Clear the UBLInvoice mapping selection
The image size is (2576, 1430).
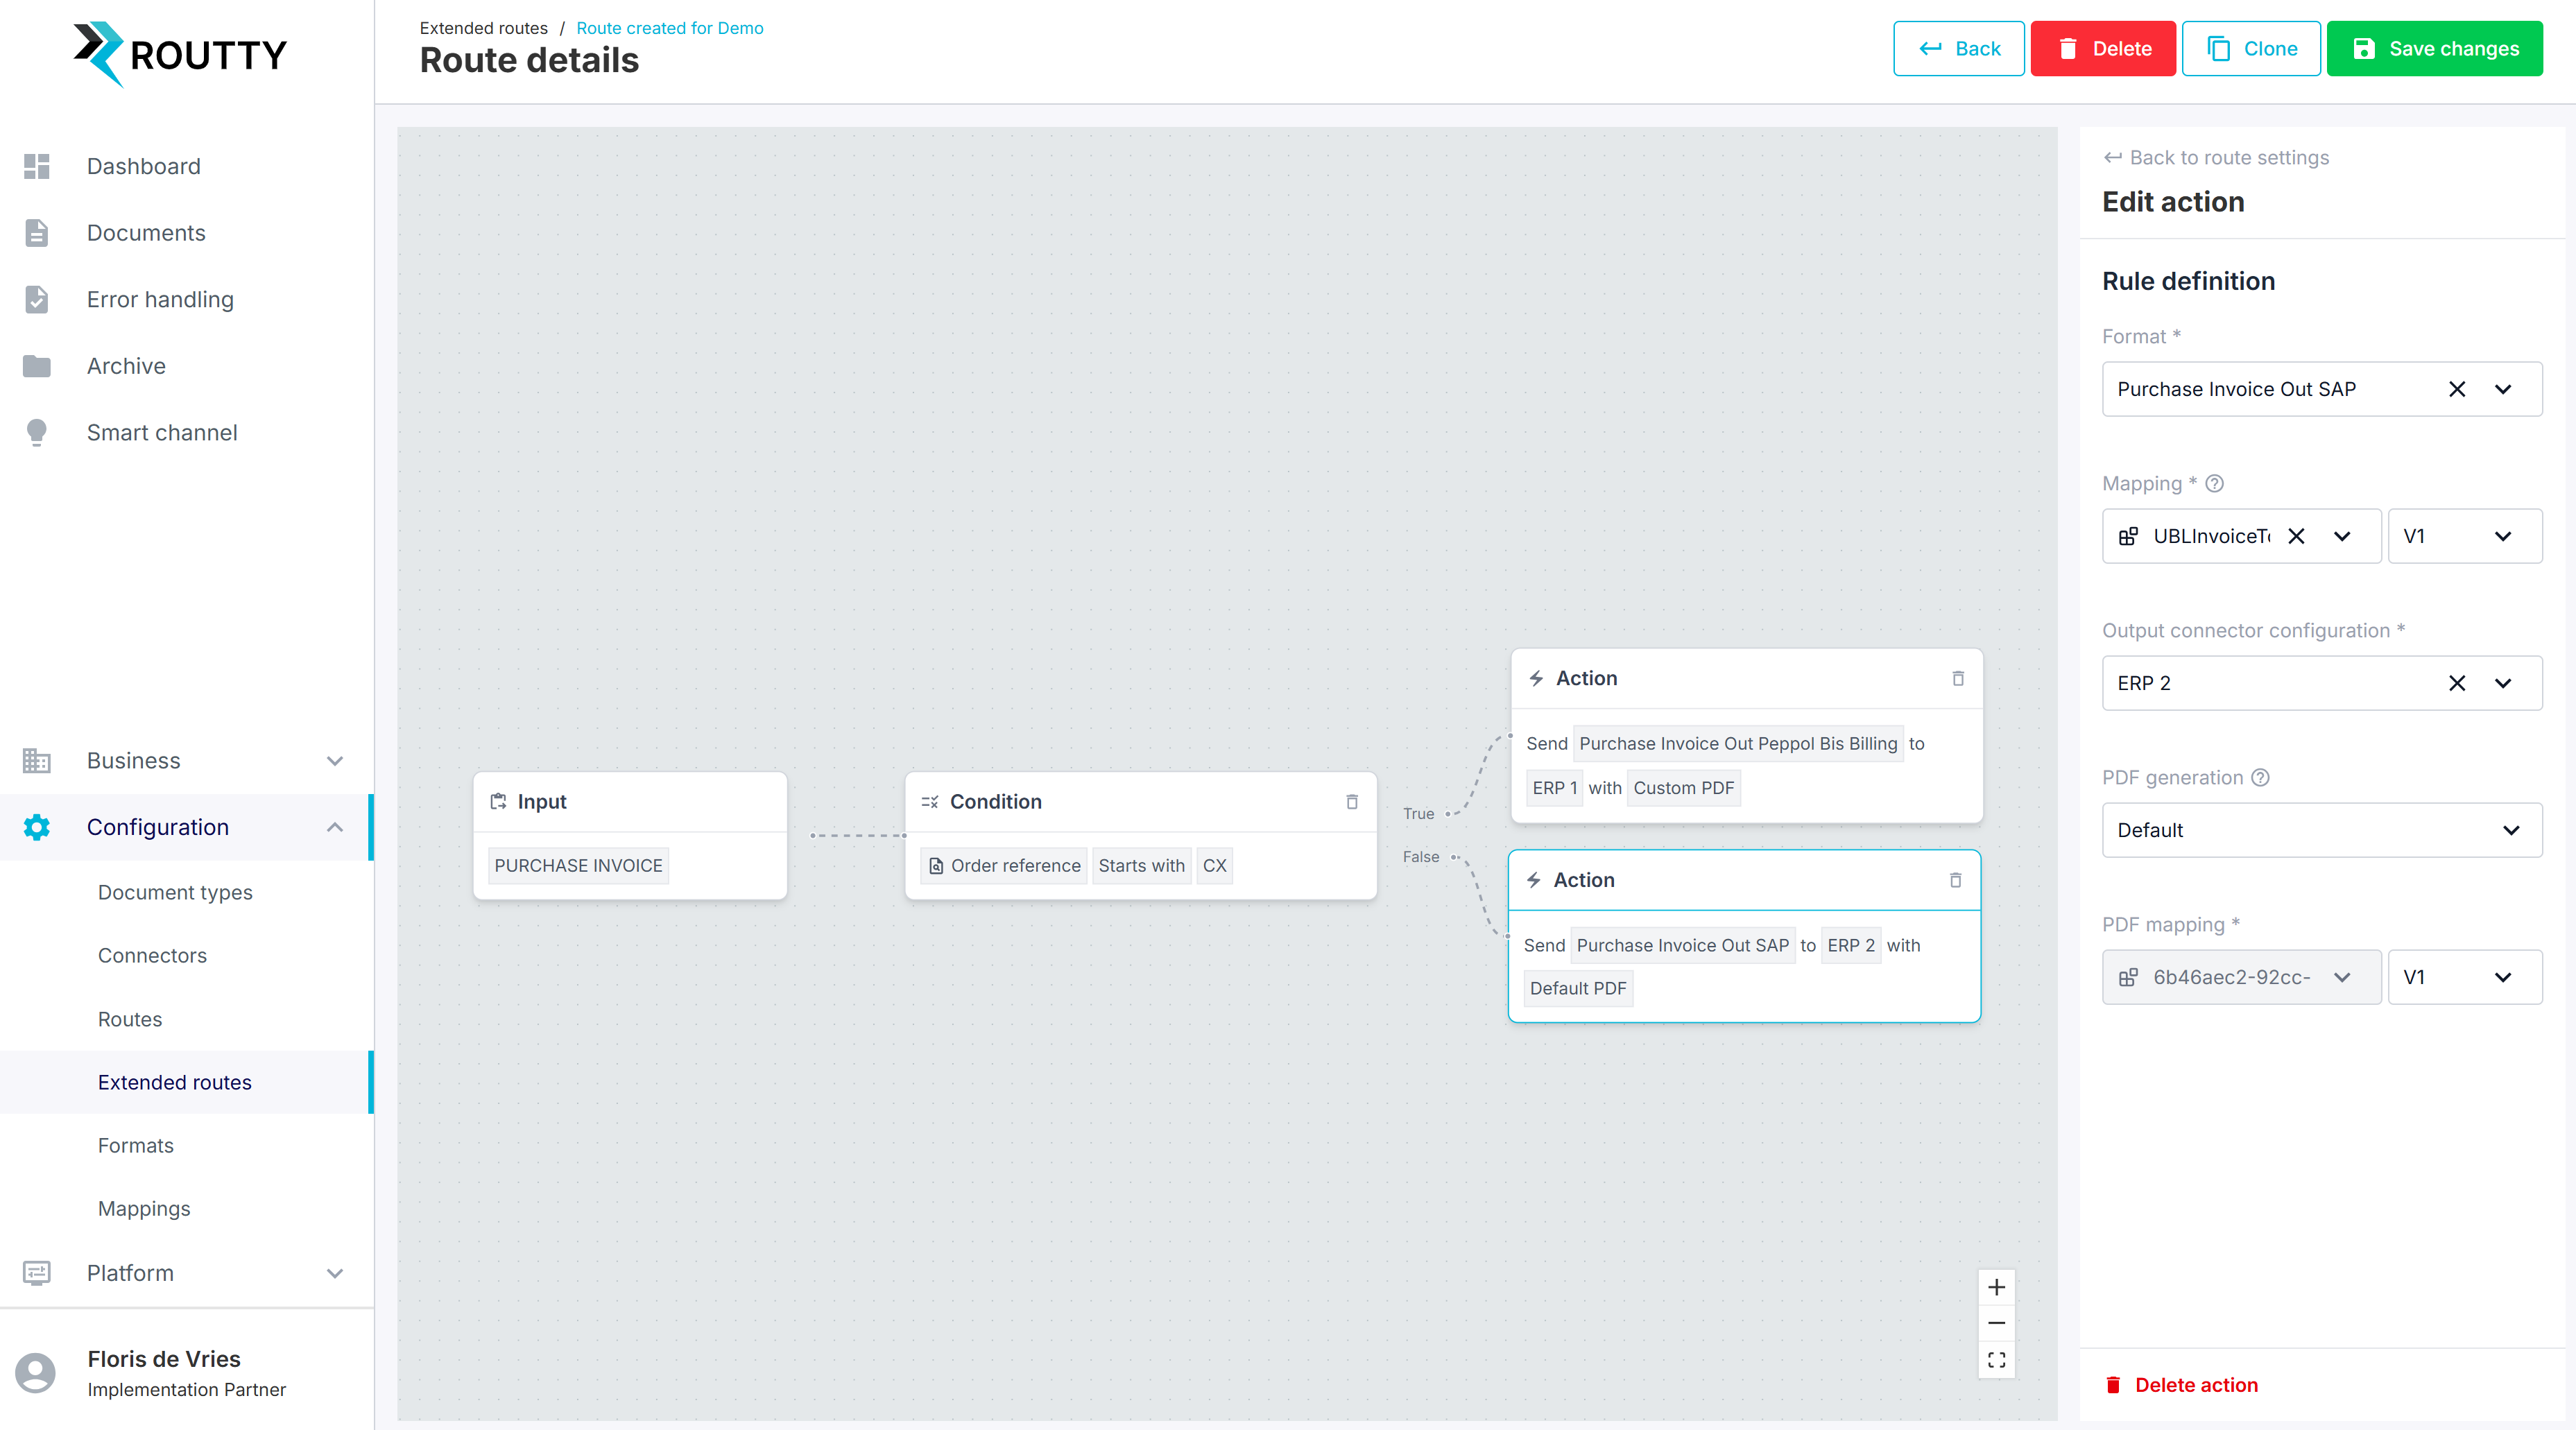pyautogui.click(x=2296, y=536)
